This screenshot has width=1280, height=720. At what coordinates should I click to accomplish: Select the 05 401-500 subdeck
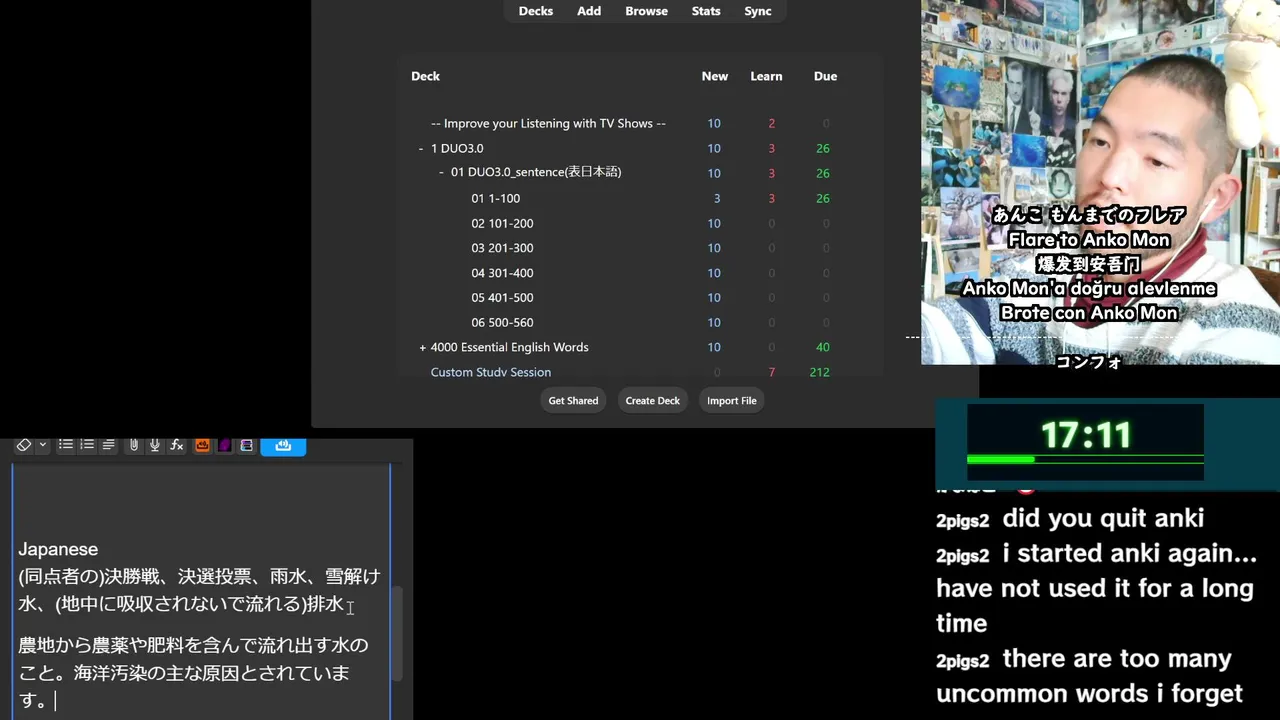coord(502,297)
